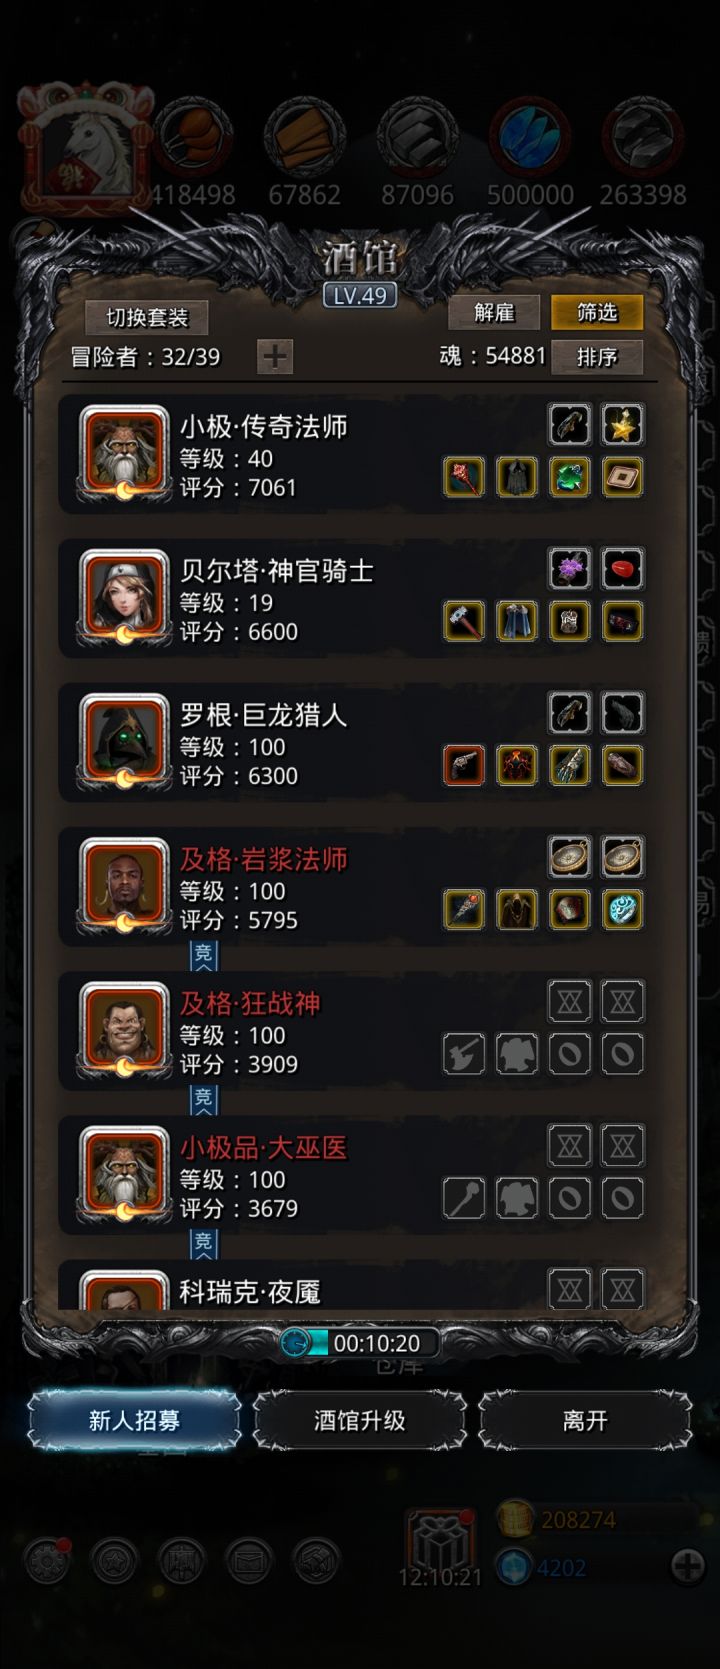
Task: Open the 排序 sort options
Action: [597, 356]
